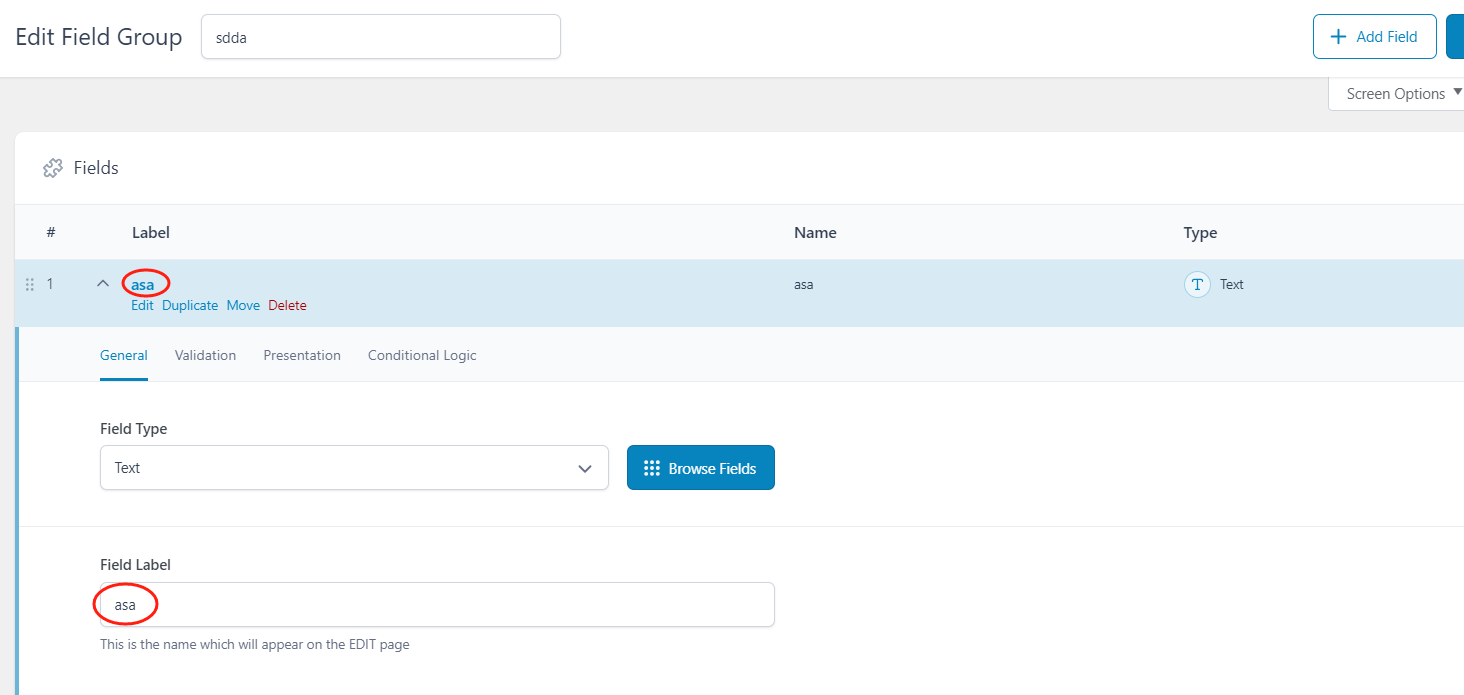Open the Field Type dropdown showing Text
Viewport: 1464px width, 695px height.
point(354,468)
